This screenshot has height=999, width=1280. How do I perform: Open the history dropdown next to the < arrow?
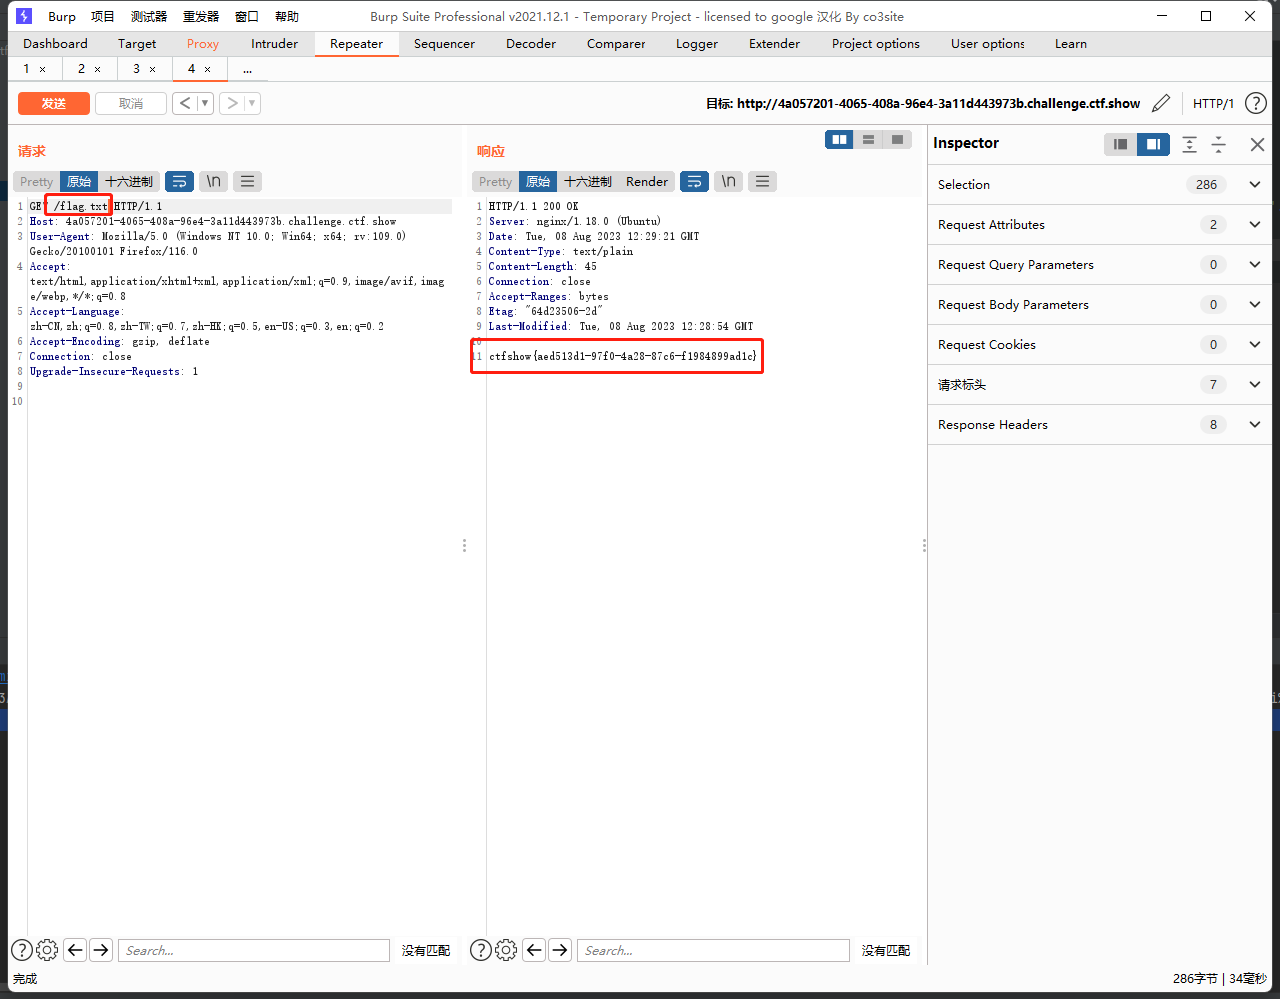coord(205,103)
